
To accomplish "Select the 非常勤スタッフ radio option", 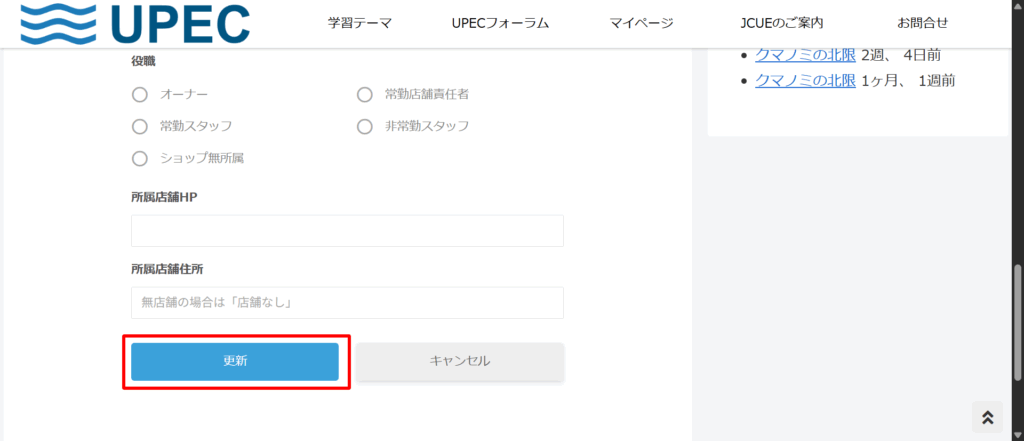I will [x=365, y=126].
